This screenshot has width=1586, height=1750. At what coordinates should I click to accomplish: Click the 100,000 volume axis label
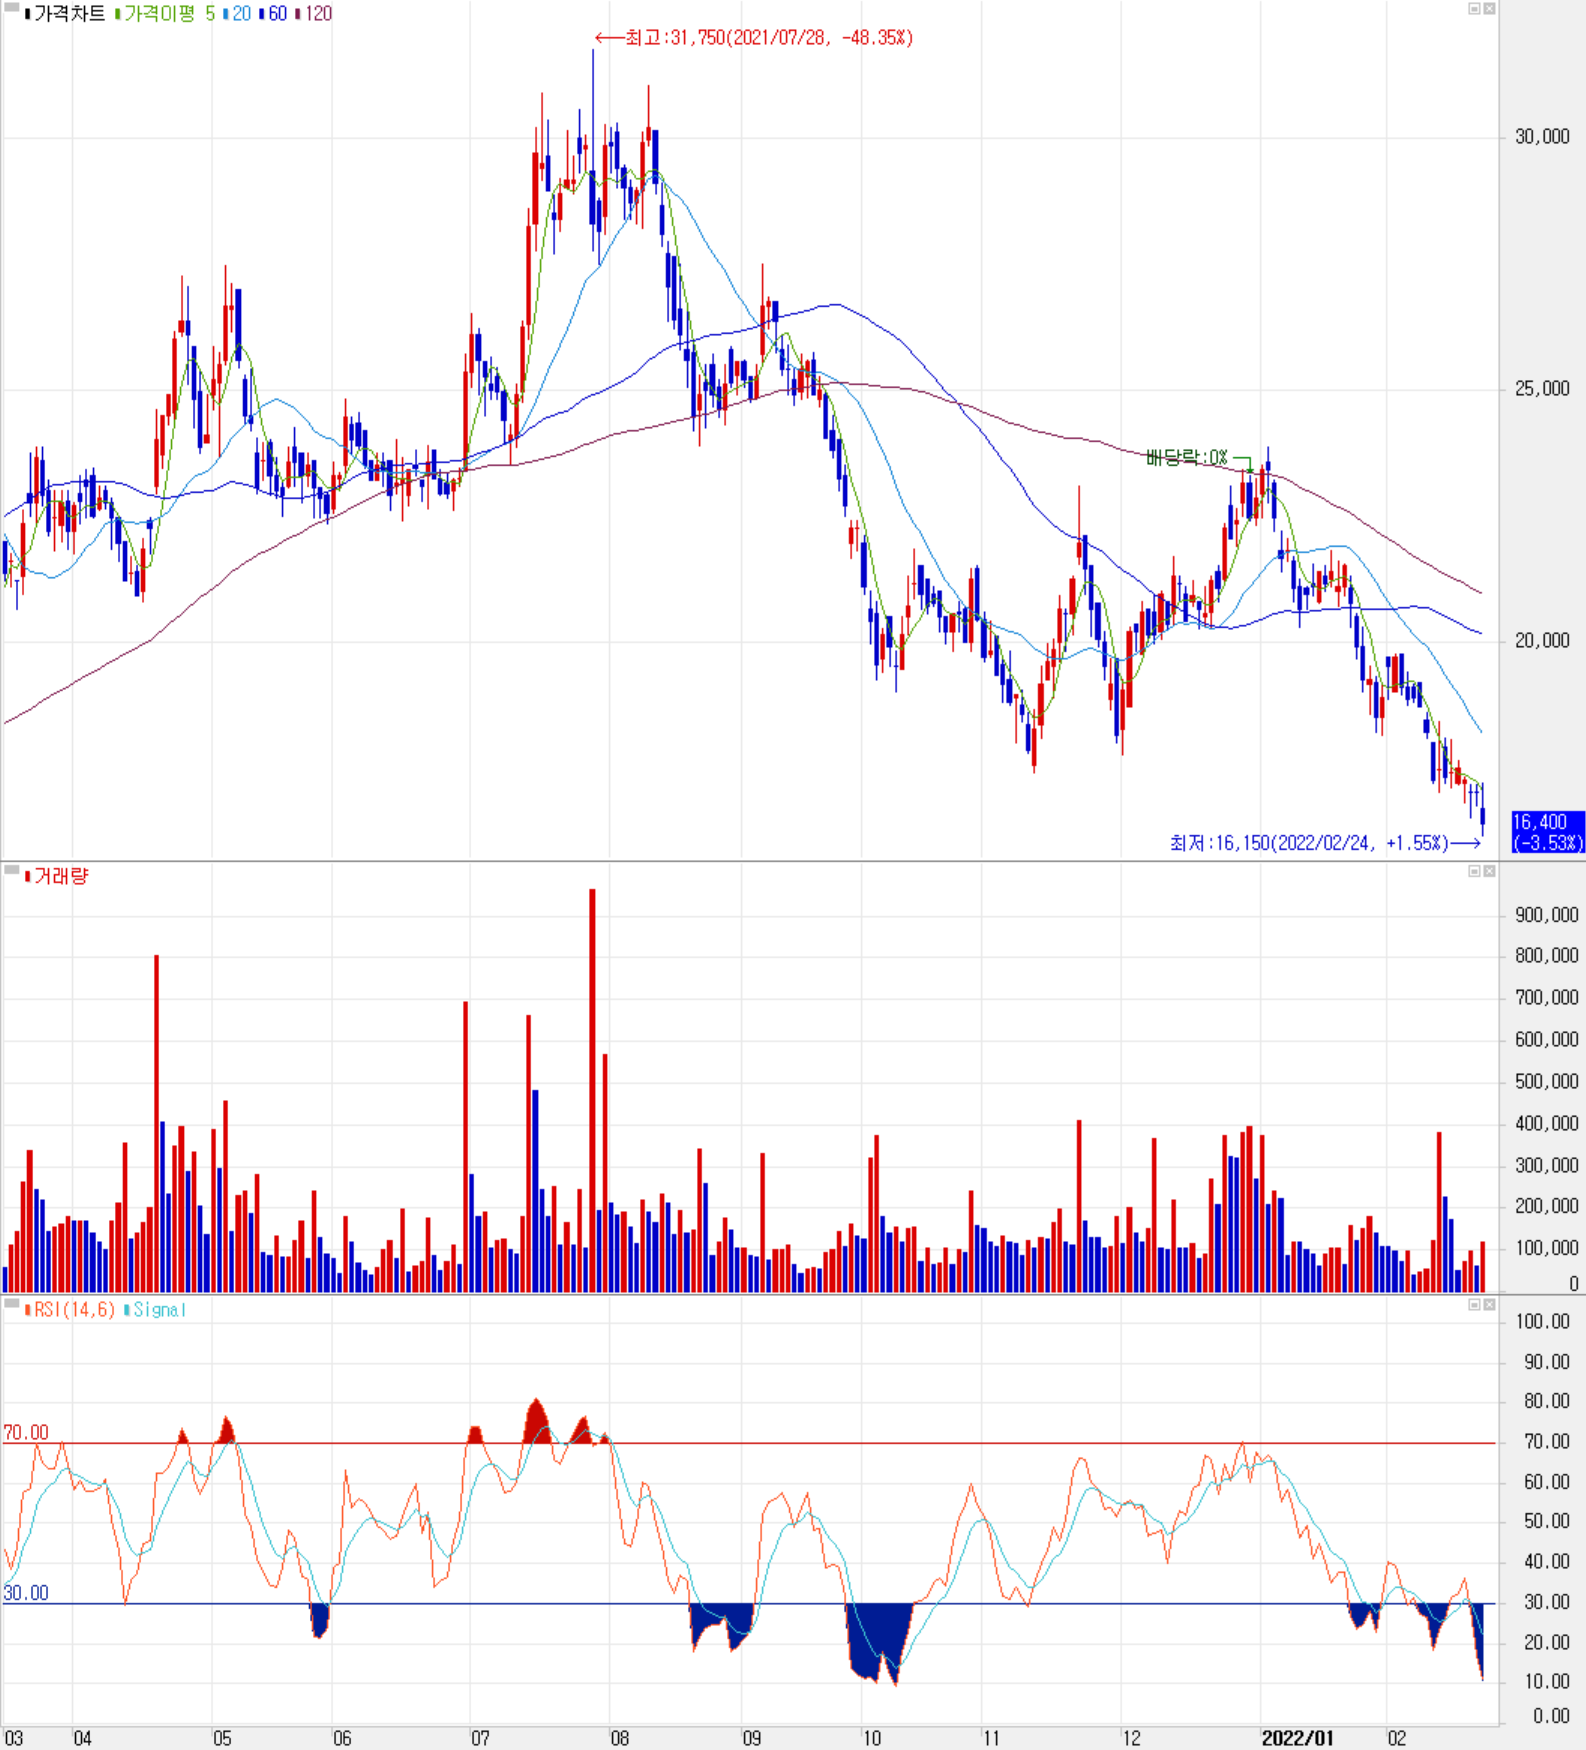1547,1249
